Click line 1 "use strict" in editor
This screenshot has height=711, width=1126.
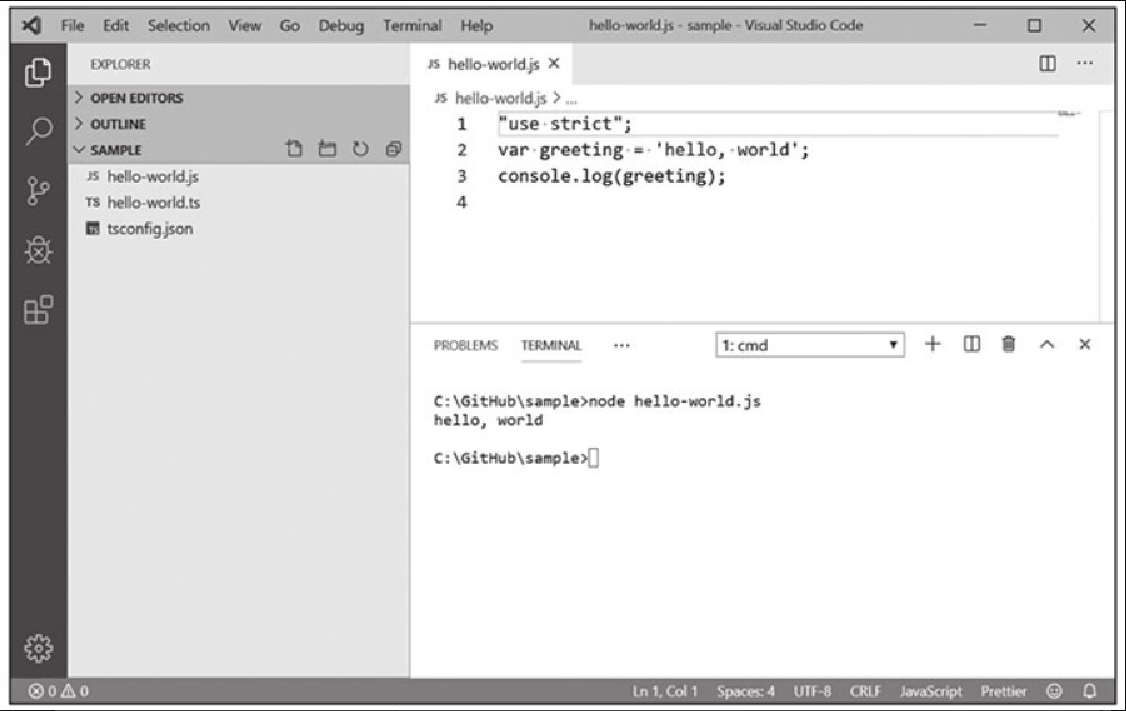565,124
